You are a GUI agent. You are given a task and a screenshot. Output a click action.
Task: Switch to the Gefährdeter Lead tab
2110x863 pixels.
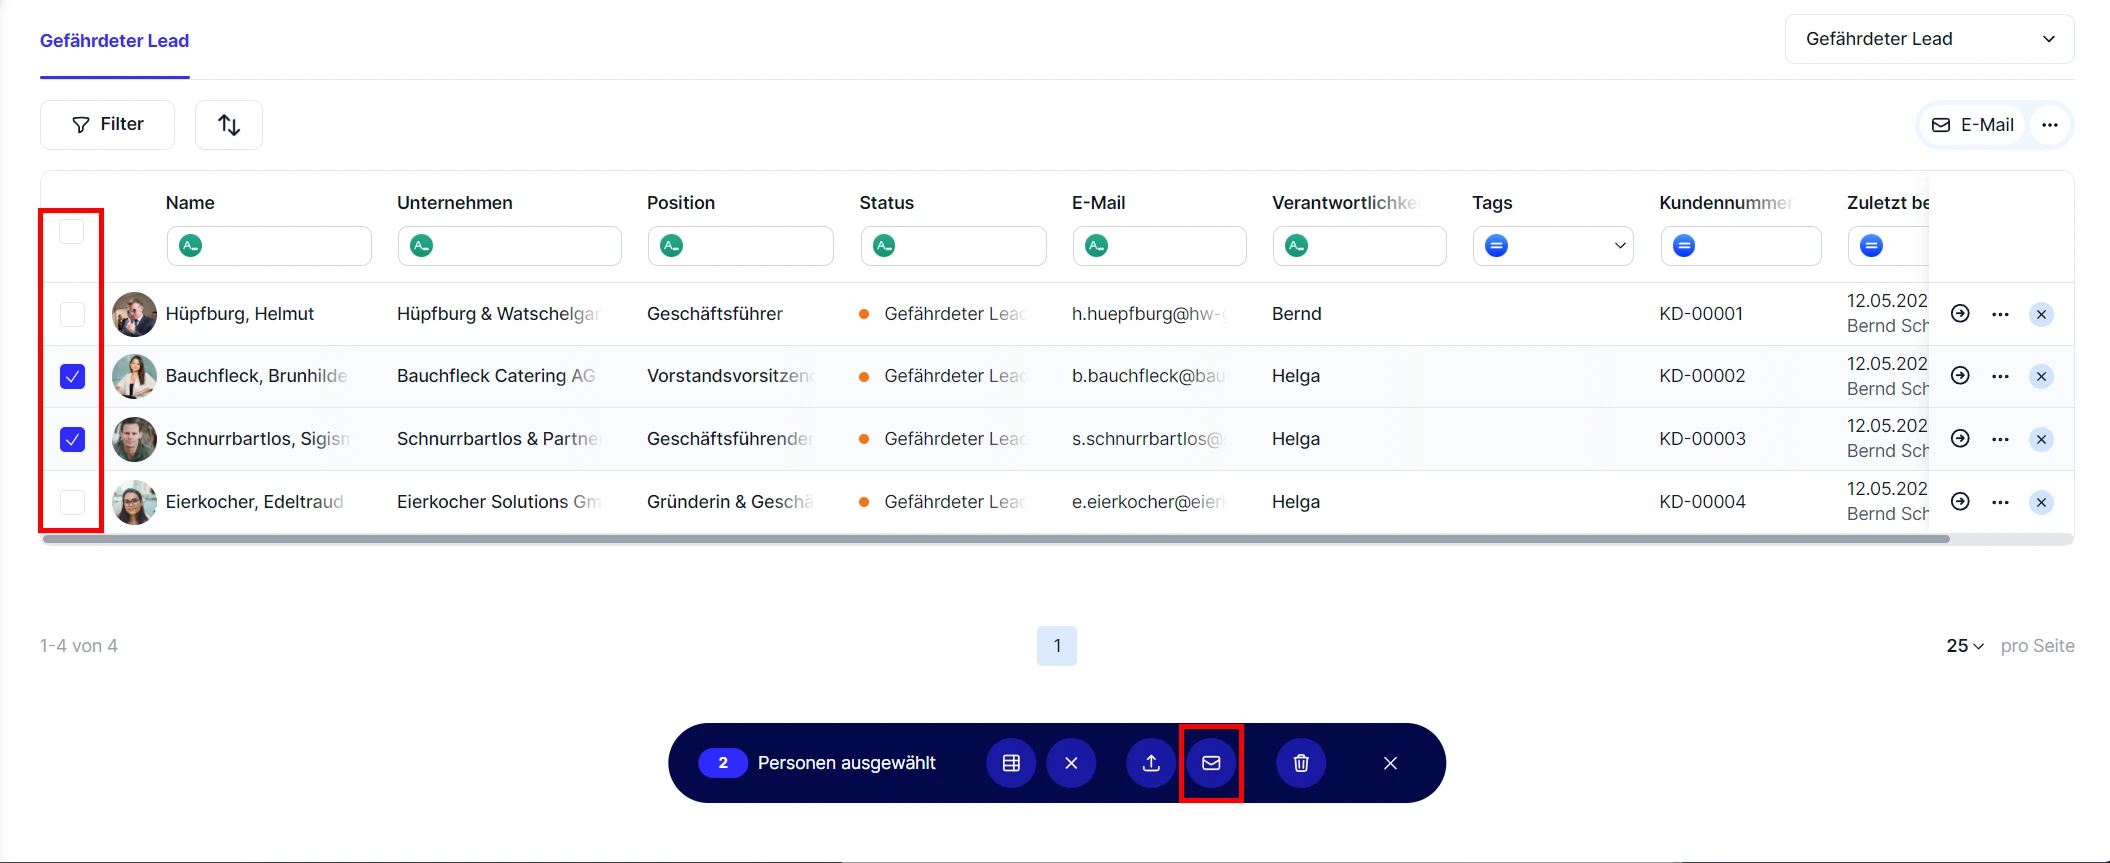pyautogui.click(x=114, y=41)
